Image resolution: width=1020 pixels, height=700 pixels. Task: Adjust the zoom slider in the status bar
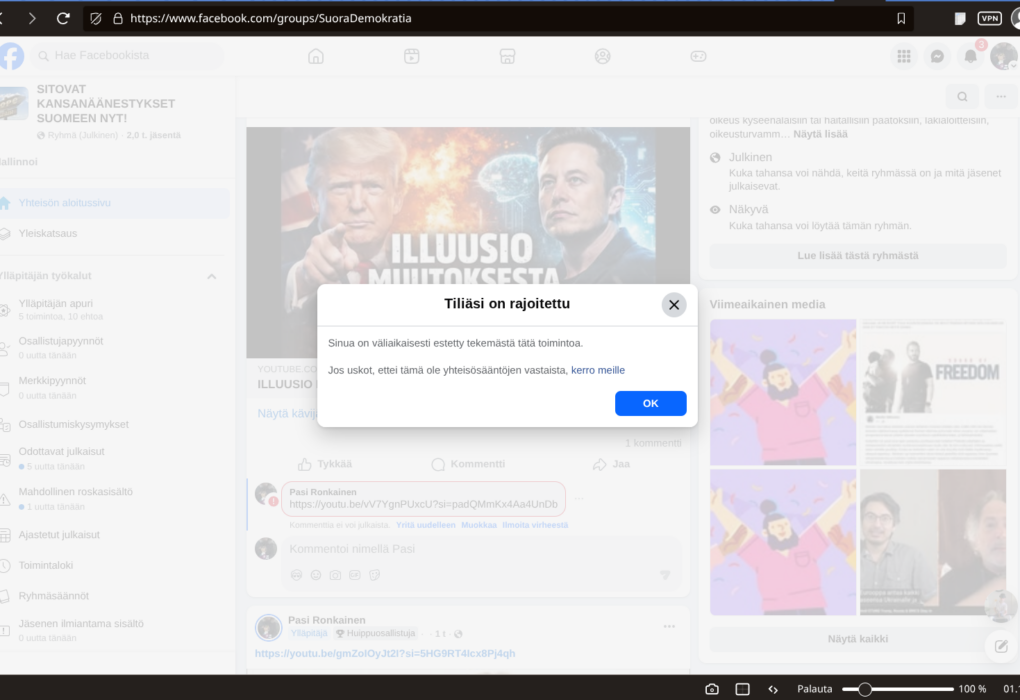click(x=865, y=689)
